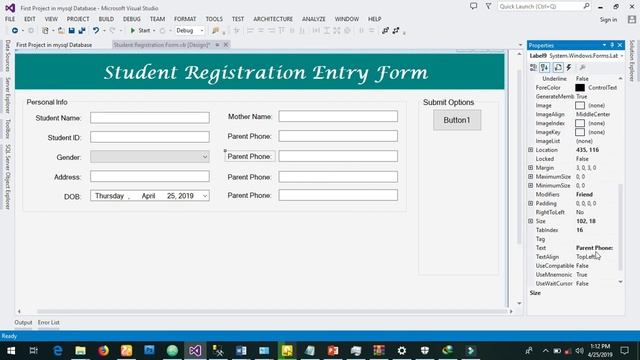Expand the Padding property
The image size is (640, 360).
click(x=531, y=203)
